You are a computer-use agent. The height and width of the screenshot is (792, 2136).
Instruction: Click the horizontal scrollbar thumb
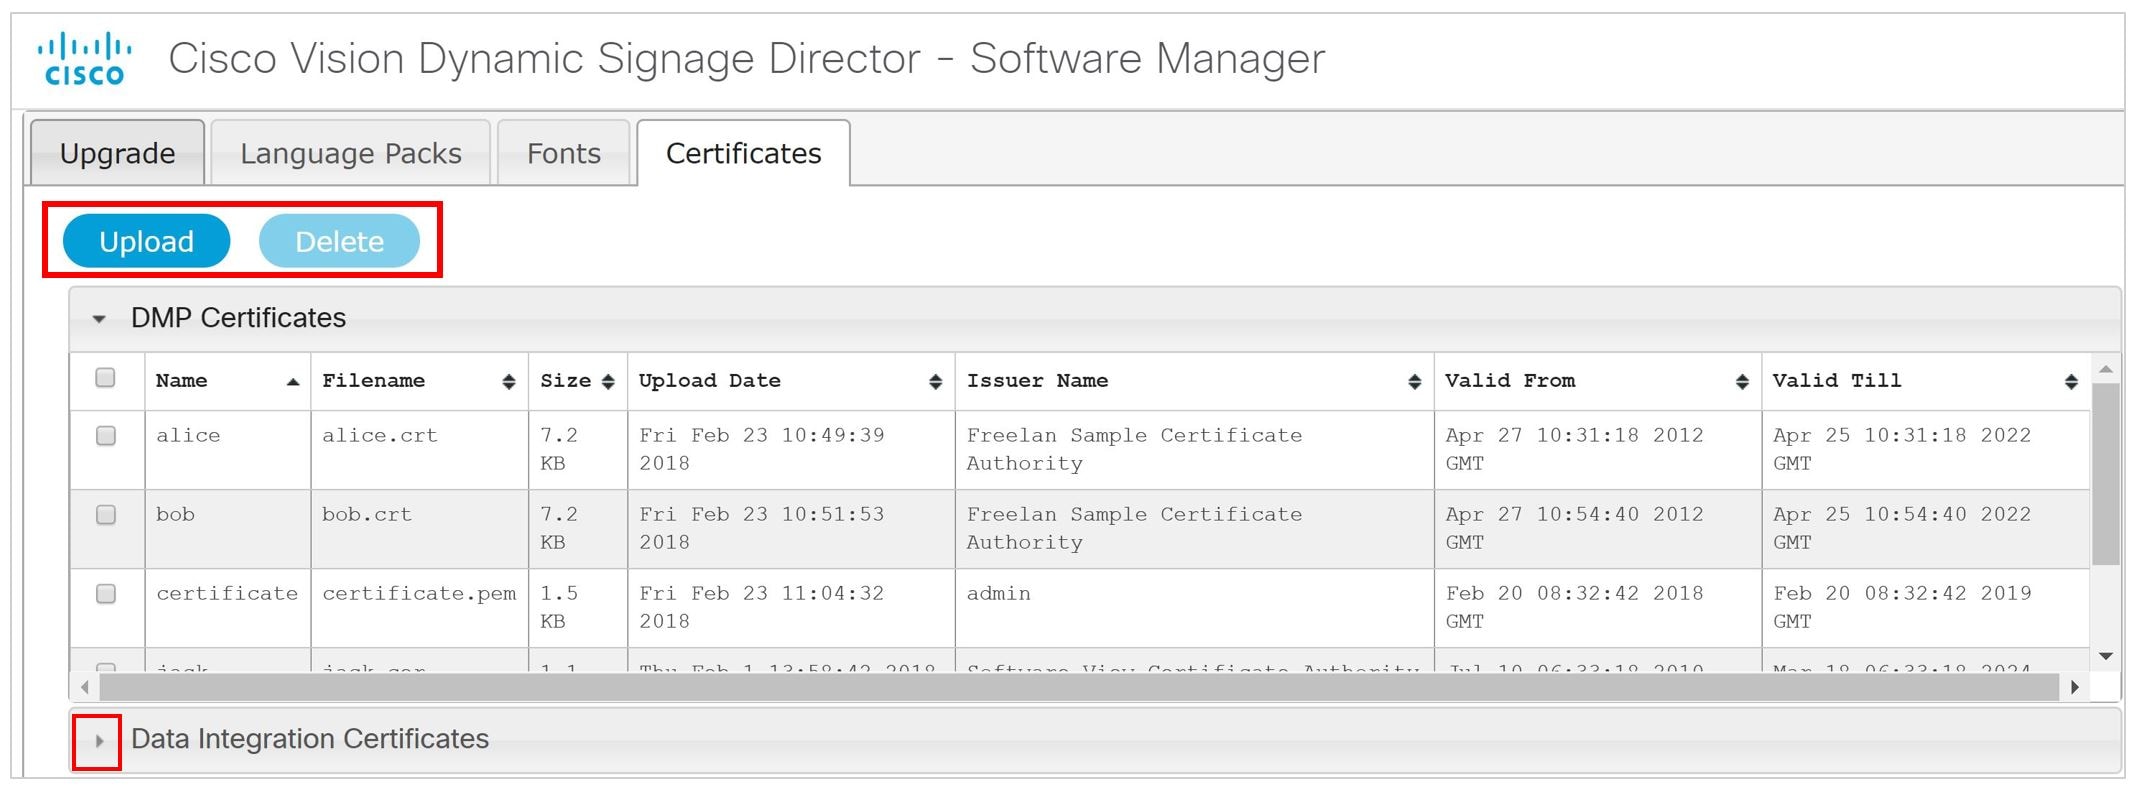pos(1079,687)
